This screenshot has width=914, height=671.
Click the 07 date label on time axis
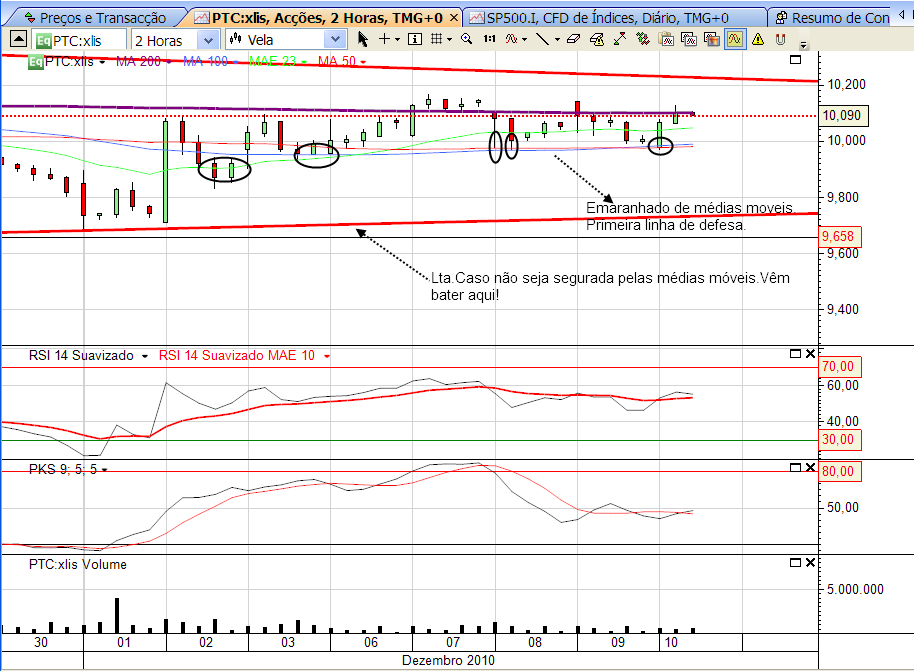pyautogui.click(x=453, y=642)
